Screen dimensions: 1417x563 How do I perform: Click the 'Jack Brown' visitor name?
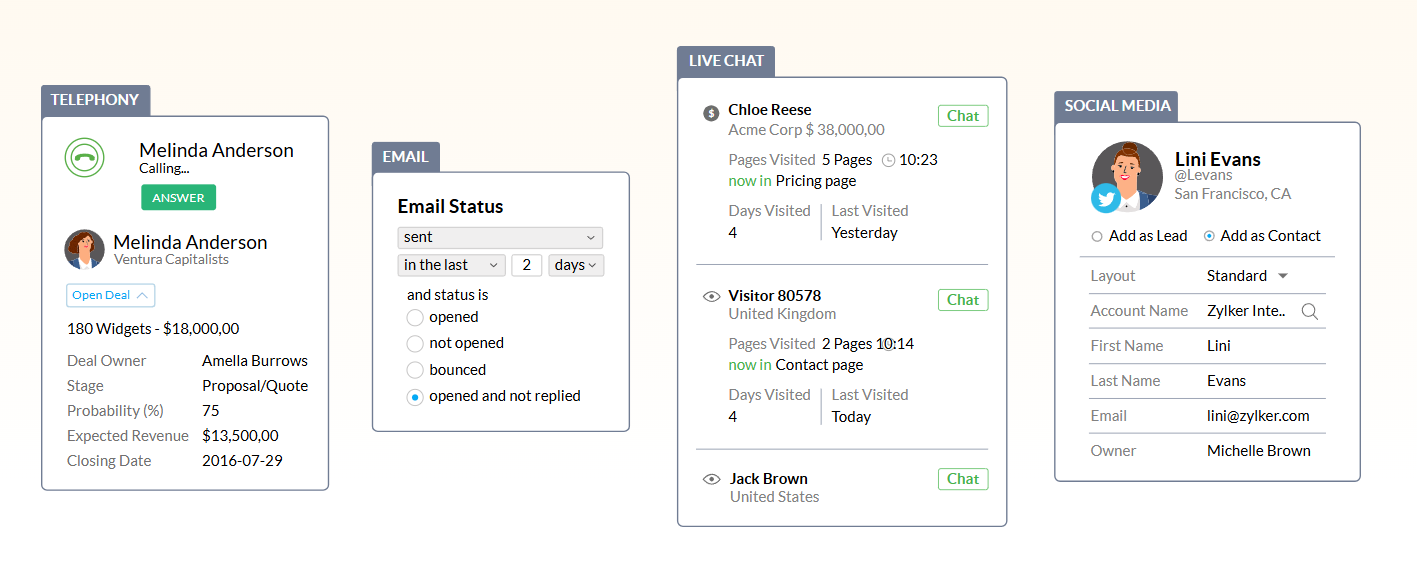pos(769,479)
